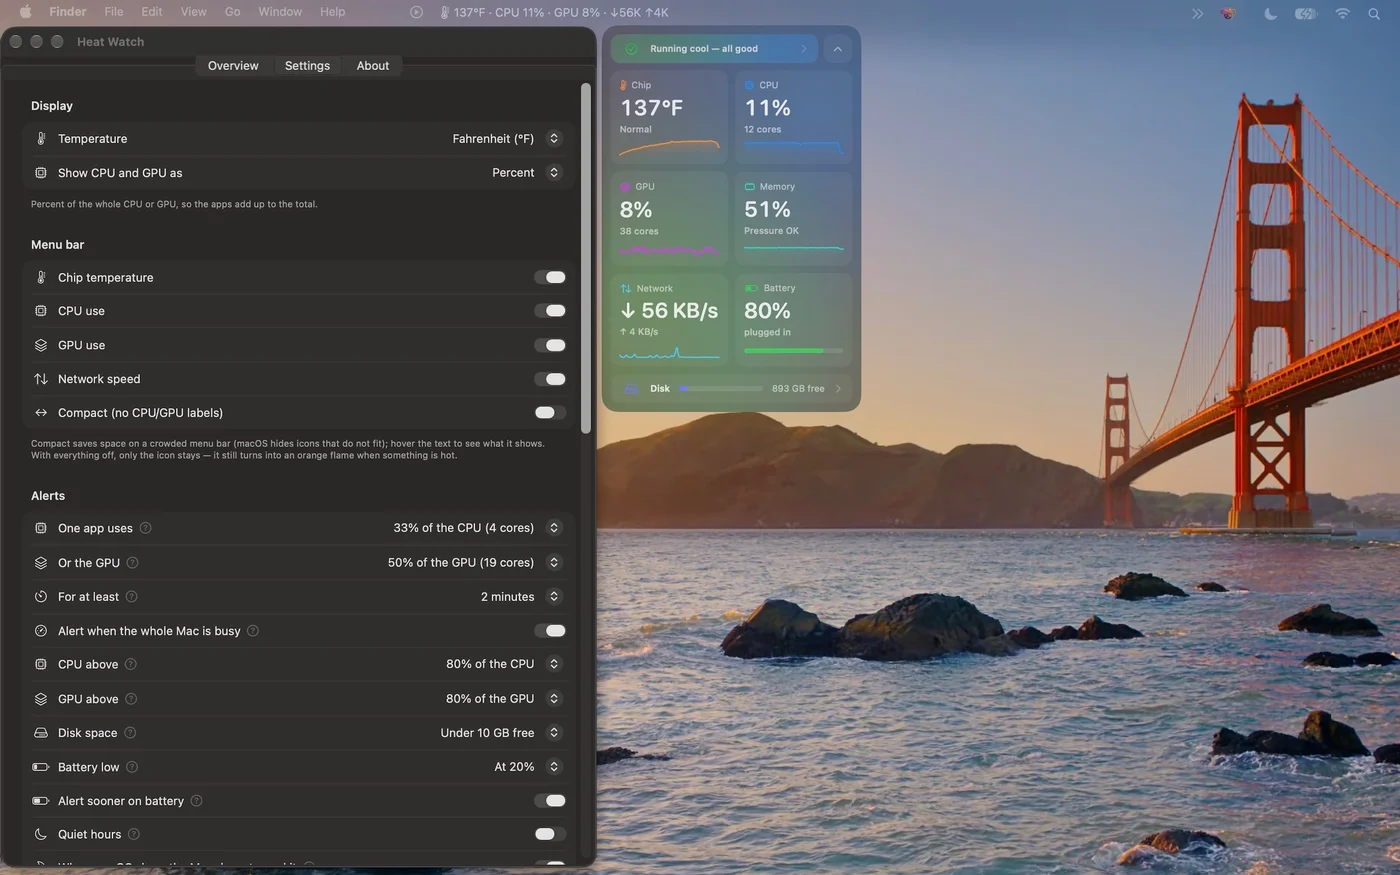Toggle GPU use menu bar switch

point(550,345)
